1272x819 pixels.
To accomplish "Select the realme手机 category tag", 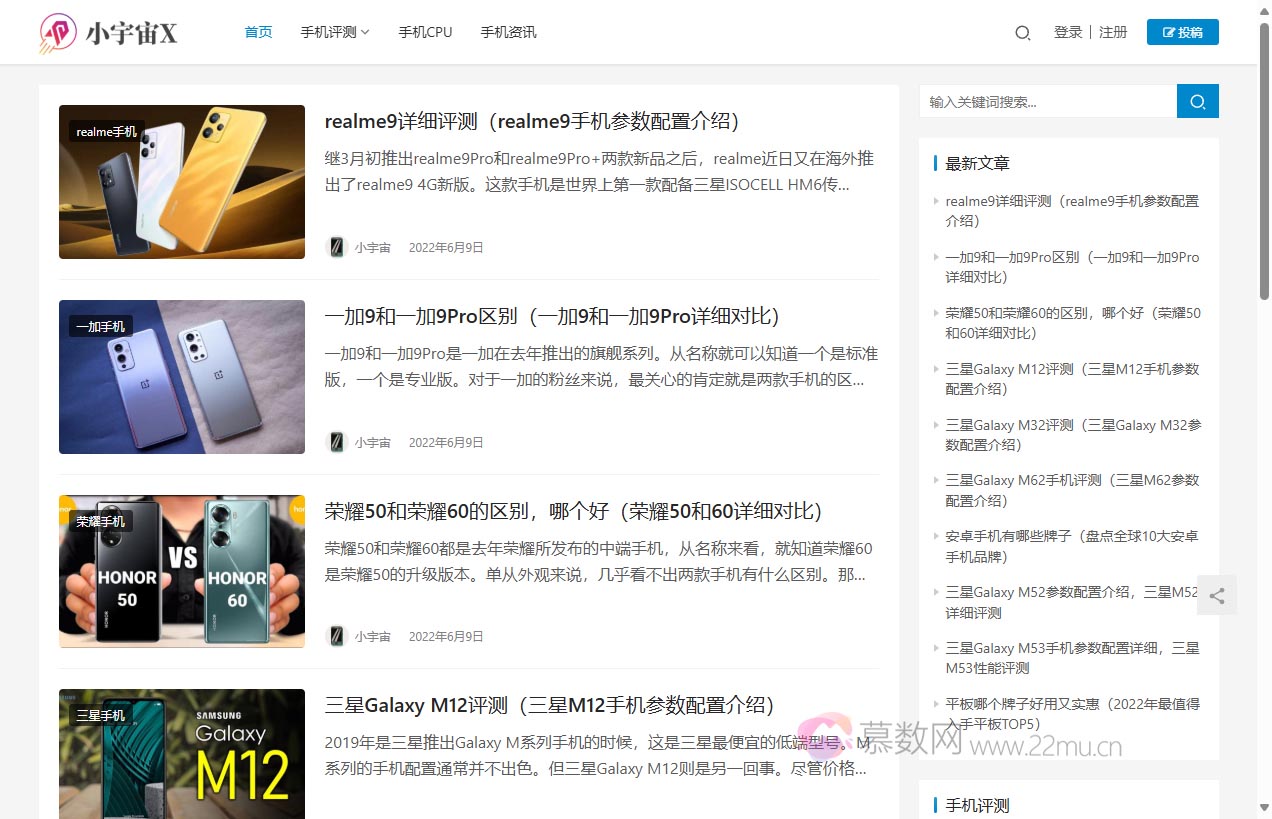I will pos(106,132).
